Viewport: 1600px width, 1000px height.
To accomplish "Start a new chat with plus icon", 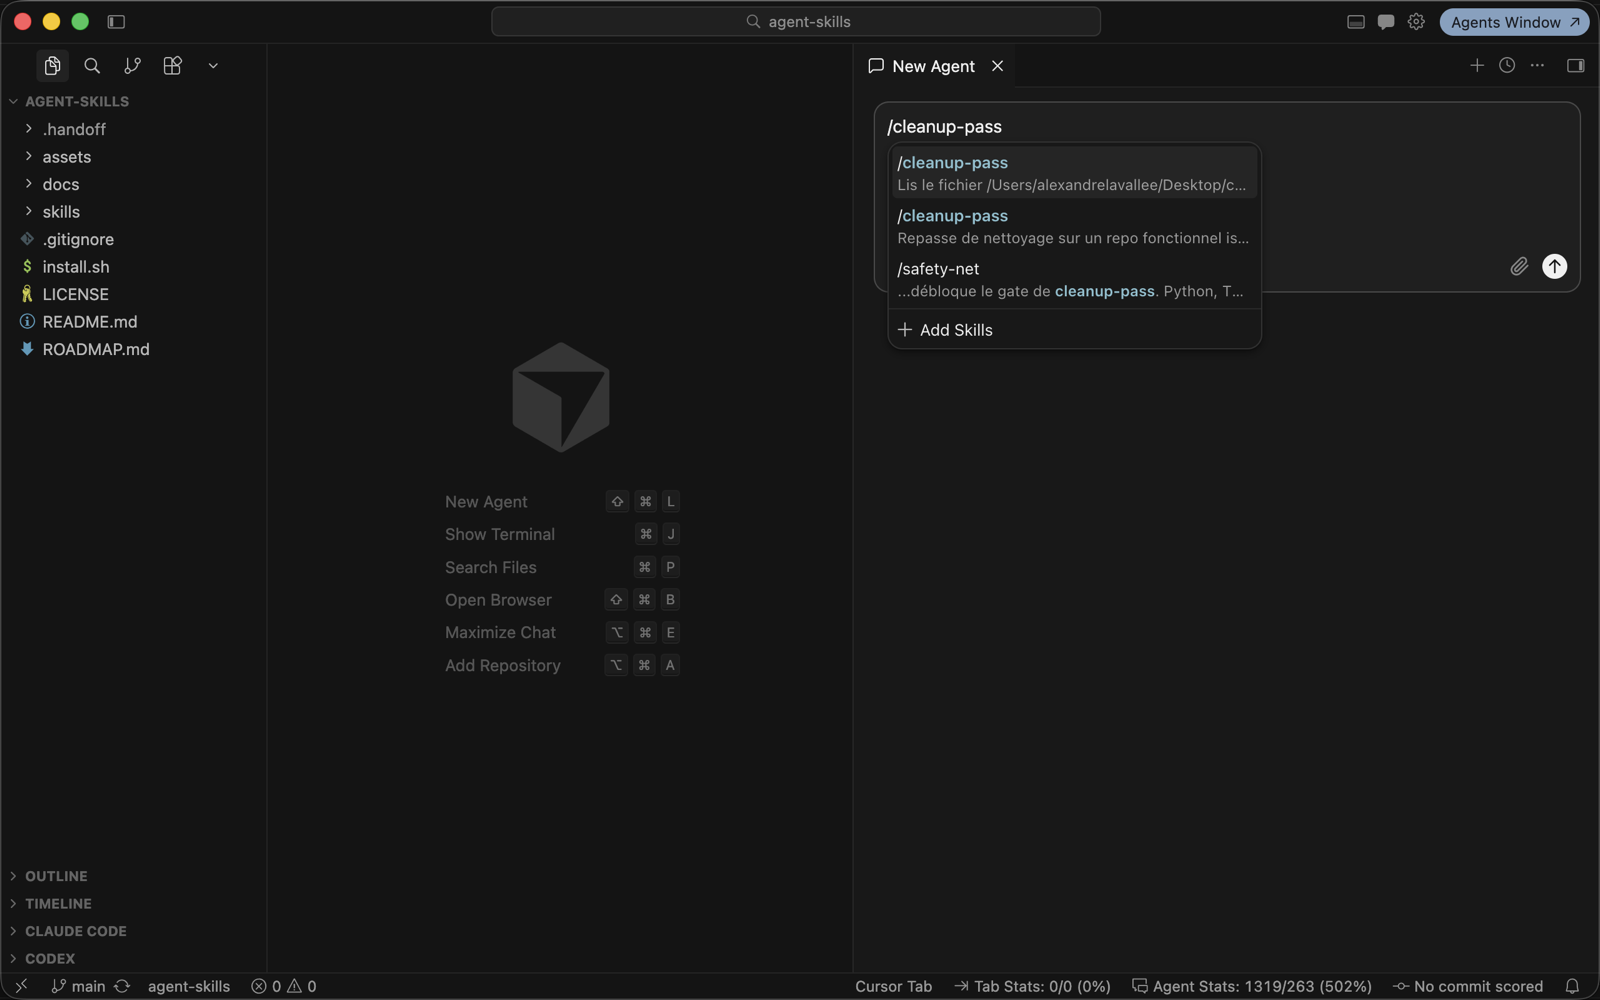I will [x=1477, y=65].
